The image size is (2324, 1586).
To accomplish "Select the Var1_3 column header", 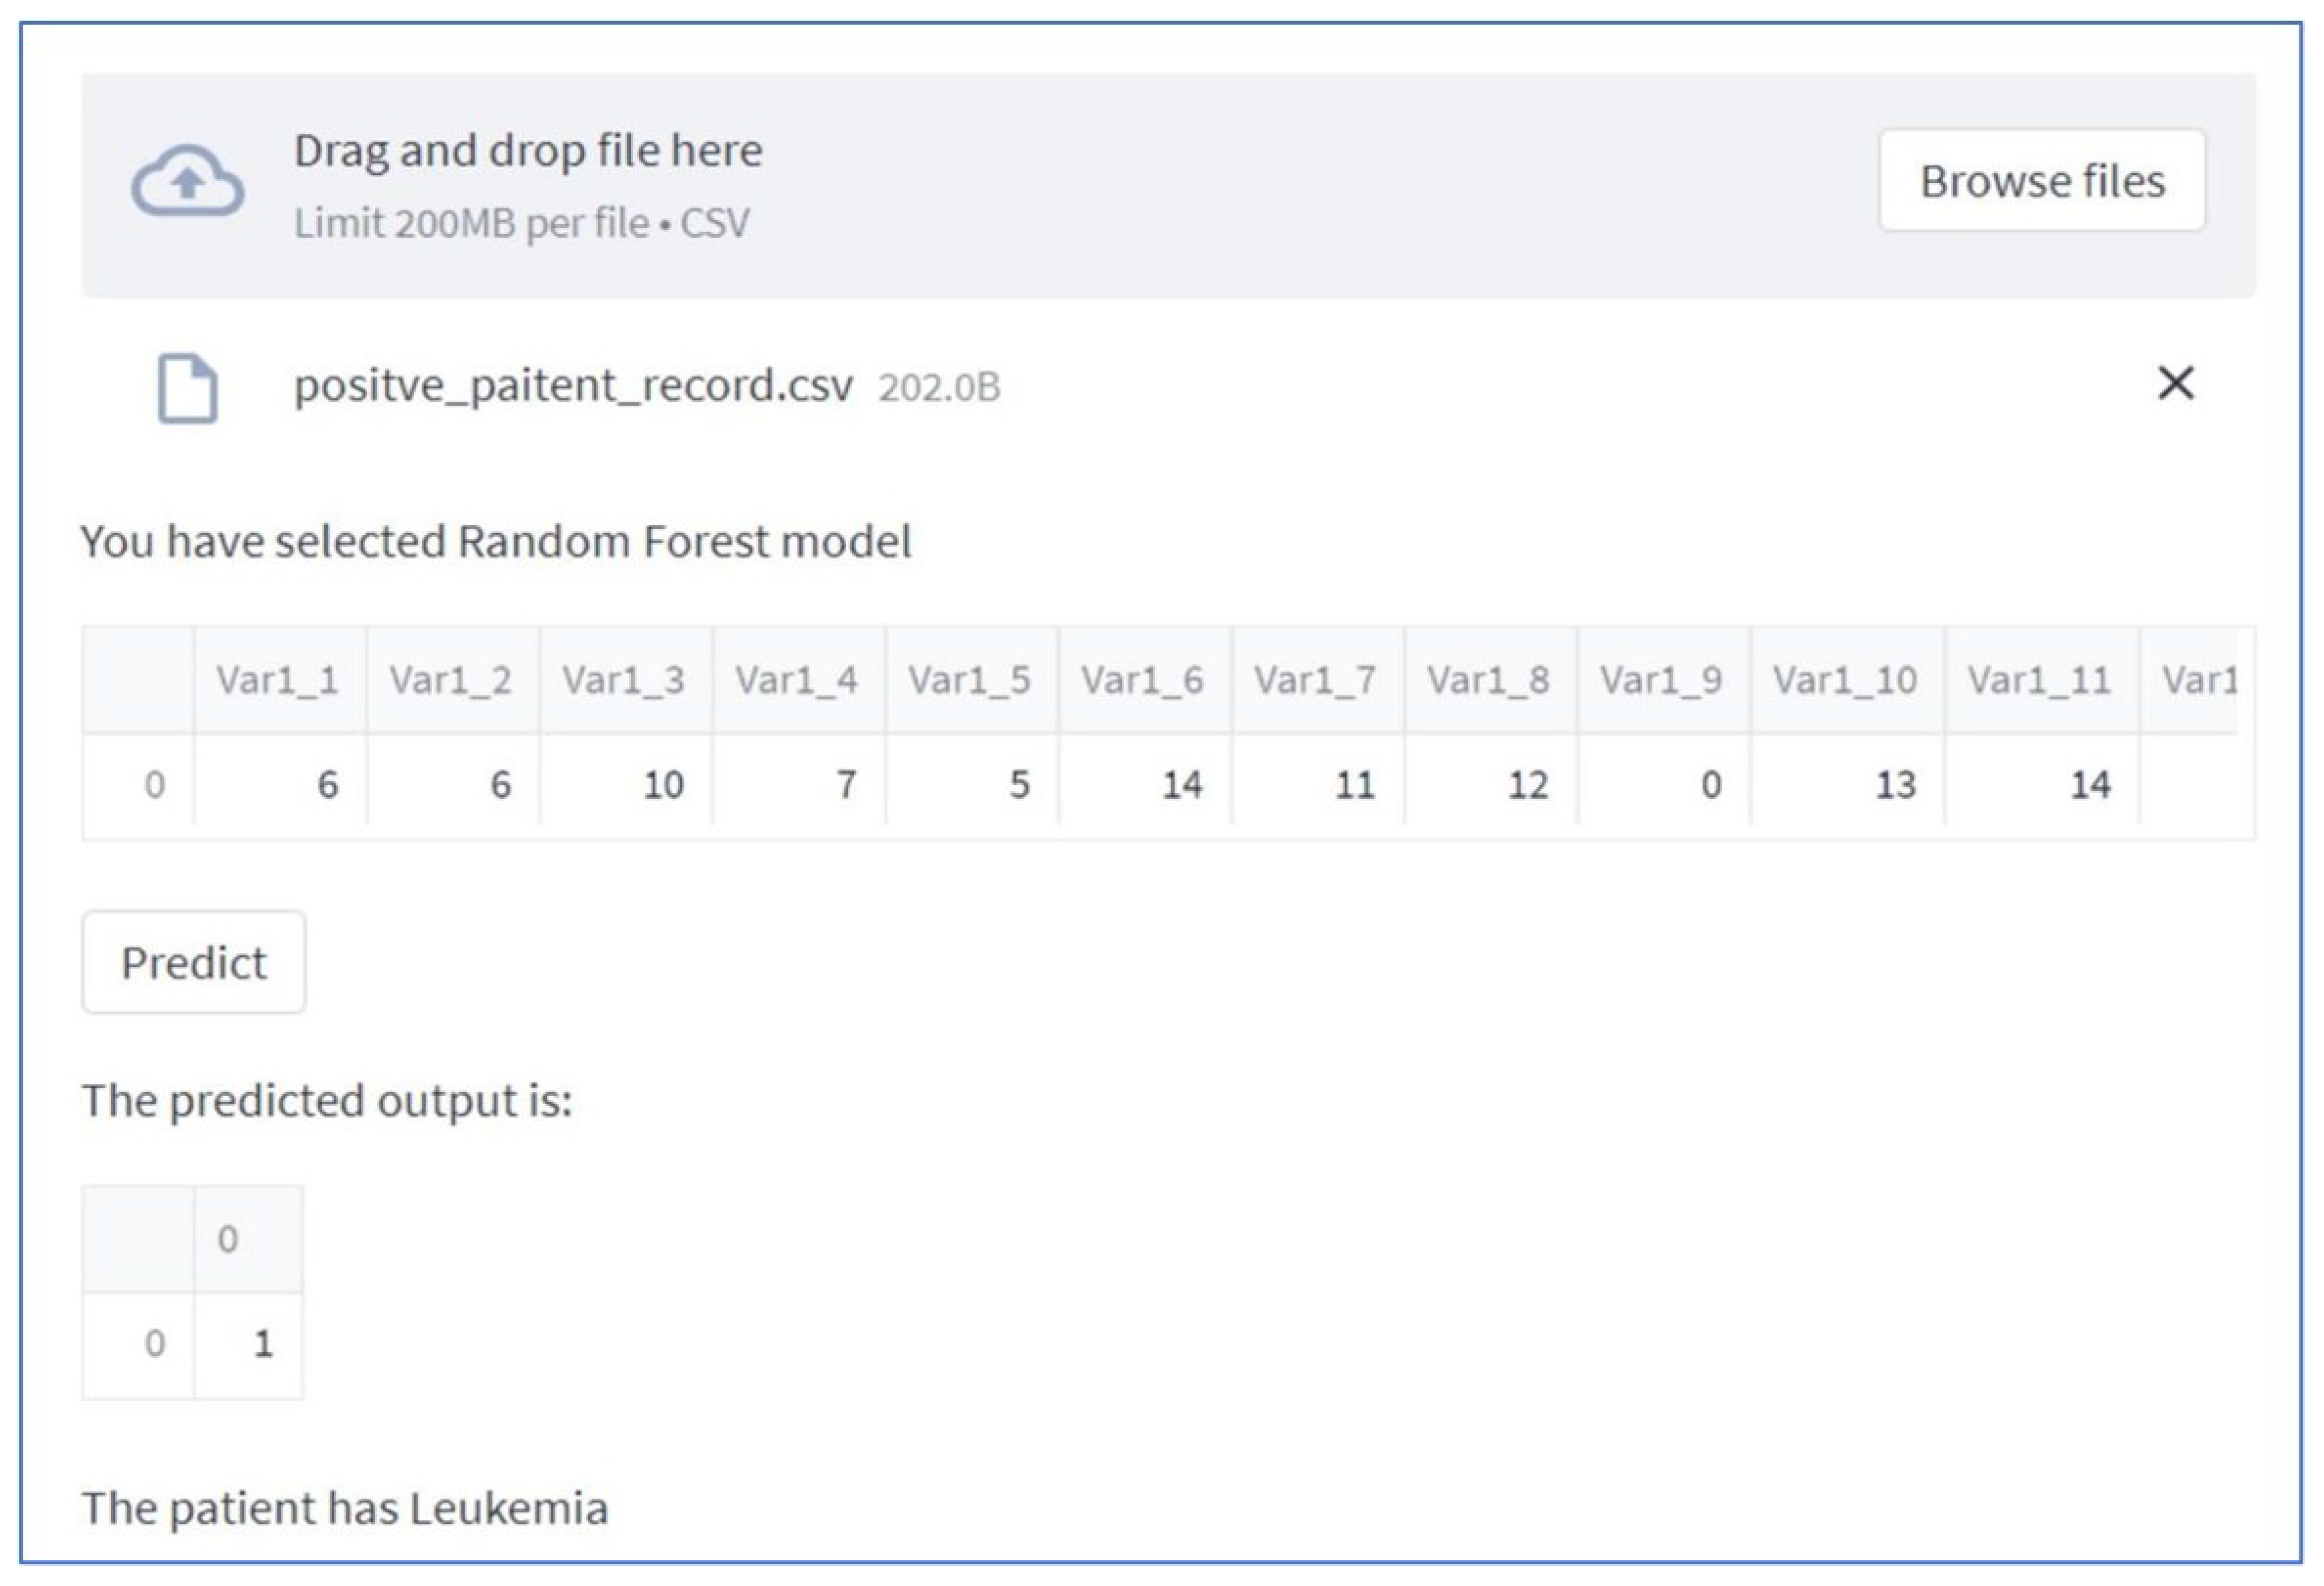I will click(624, 680).
